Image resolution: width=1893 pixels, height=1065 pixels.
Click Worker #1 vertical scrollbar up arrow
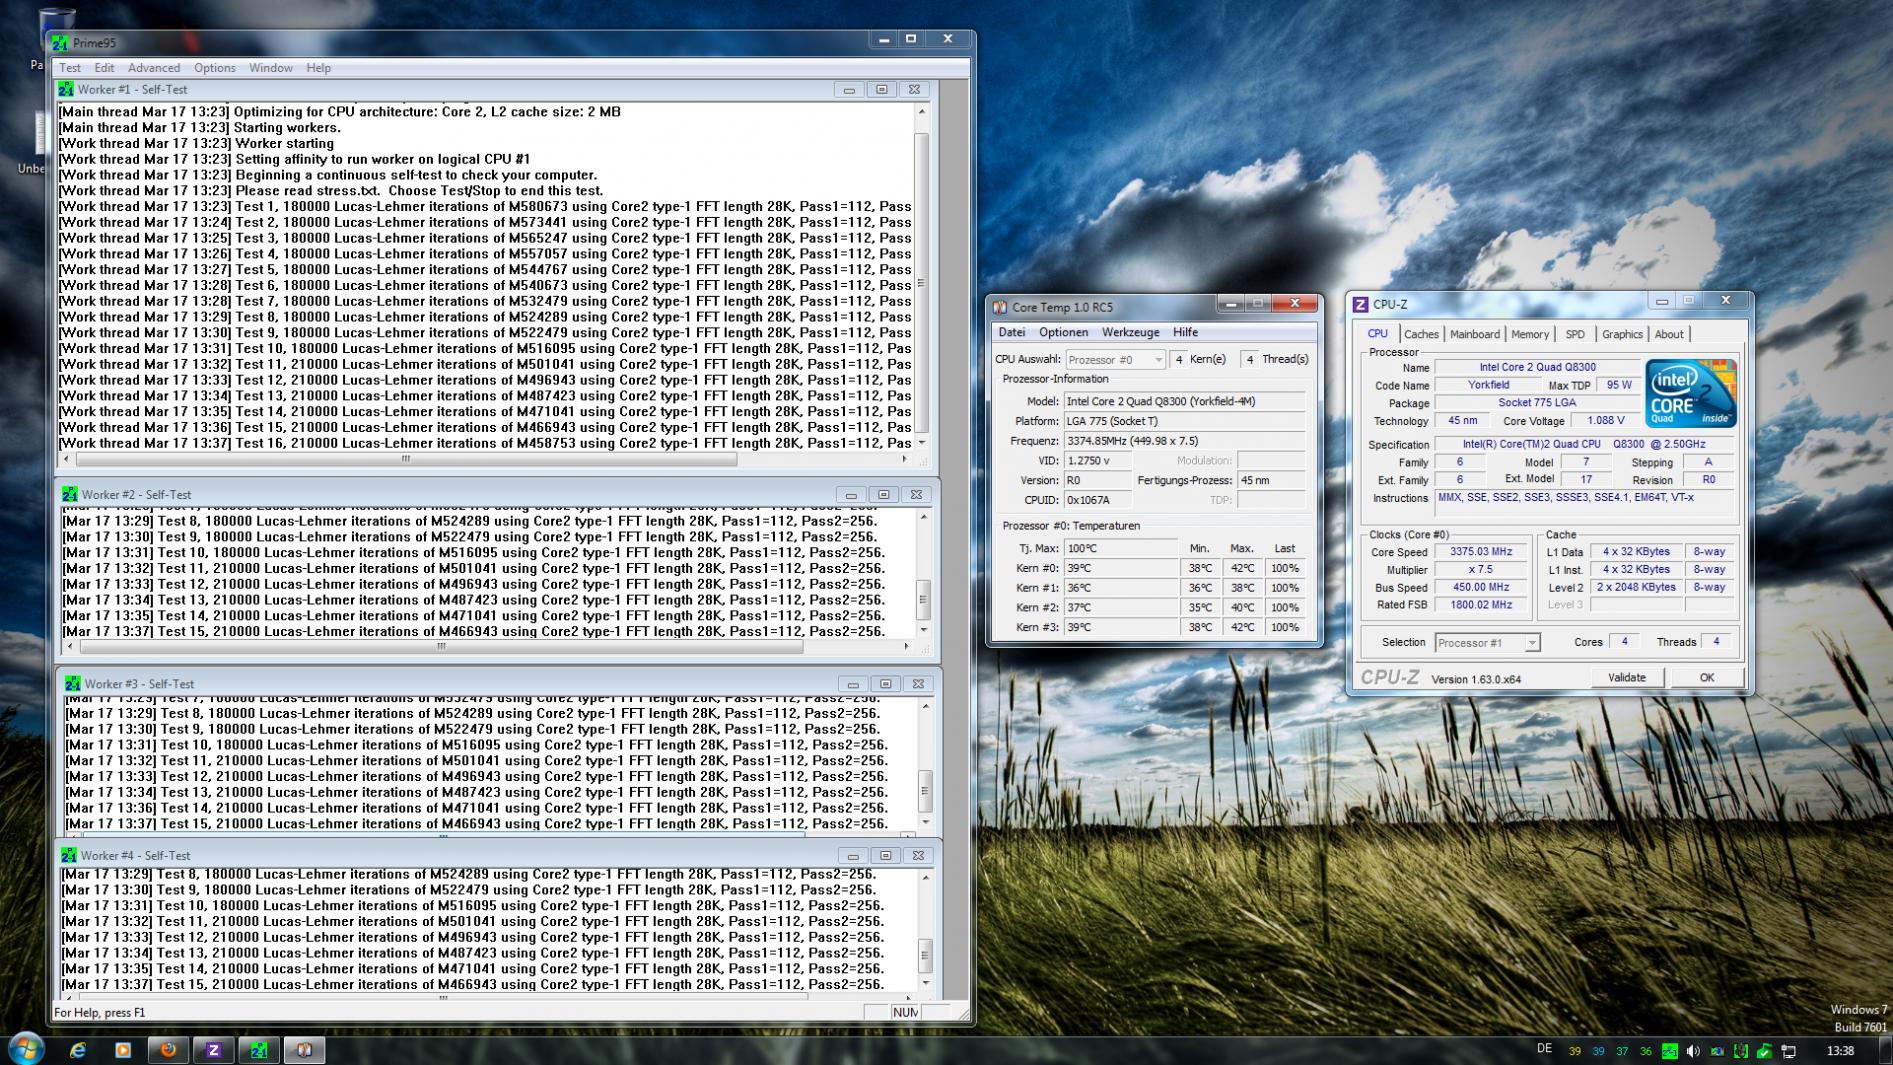pos(921,111)
